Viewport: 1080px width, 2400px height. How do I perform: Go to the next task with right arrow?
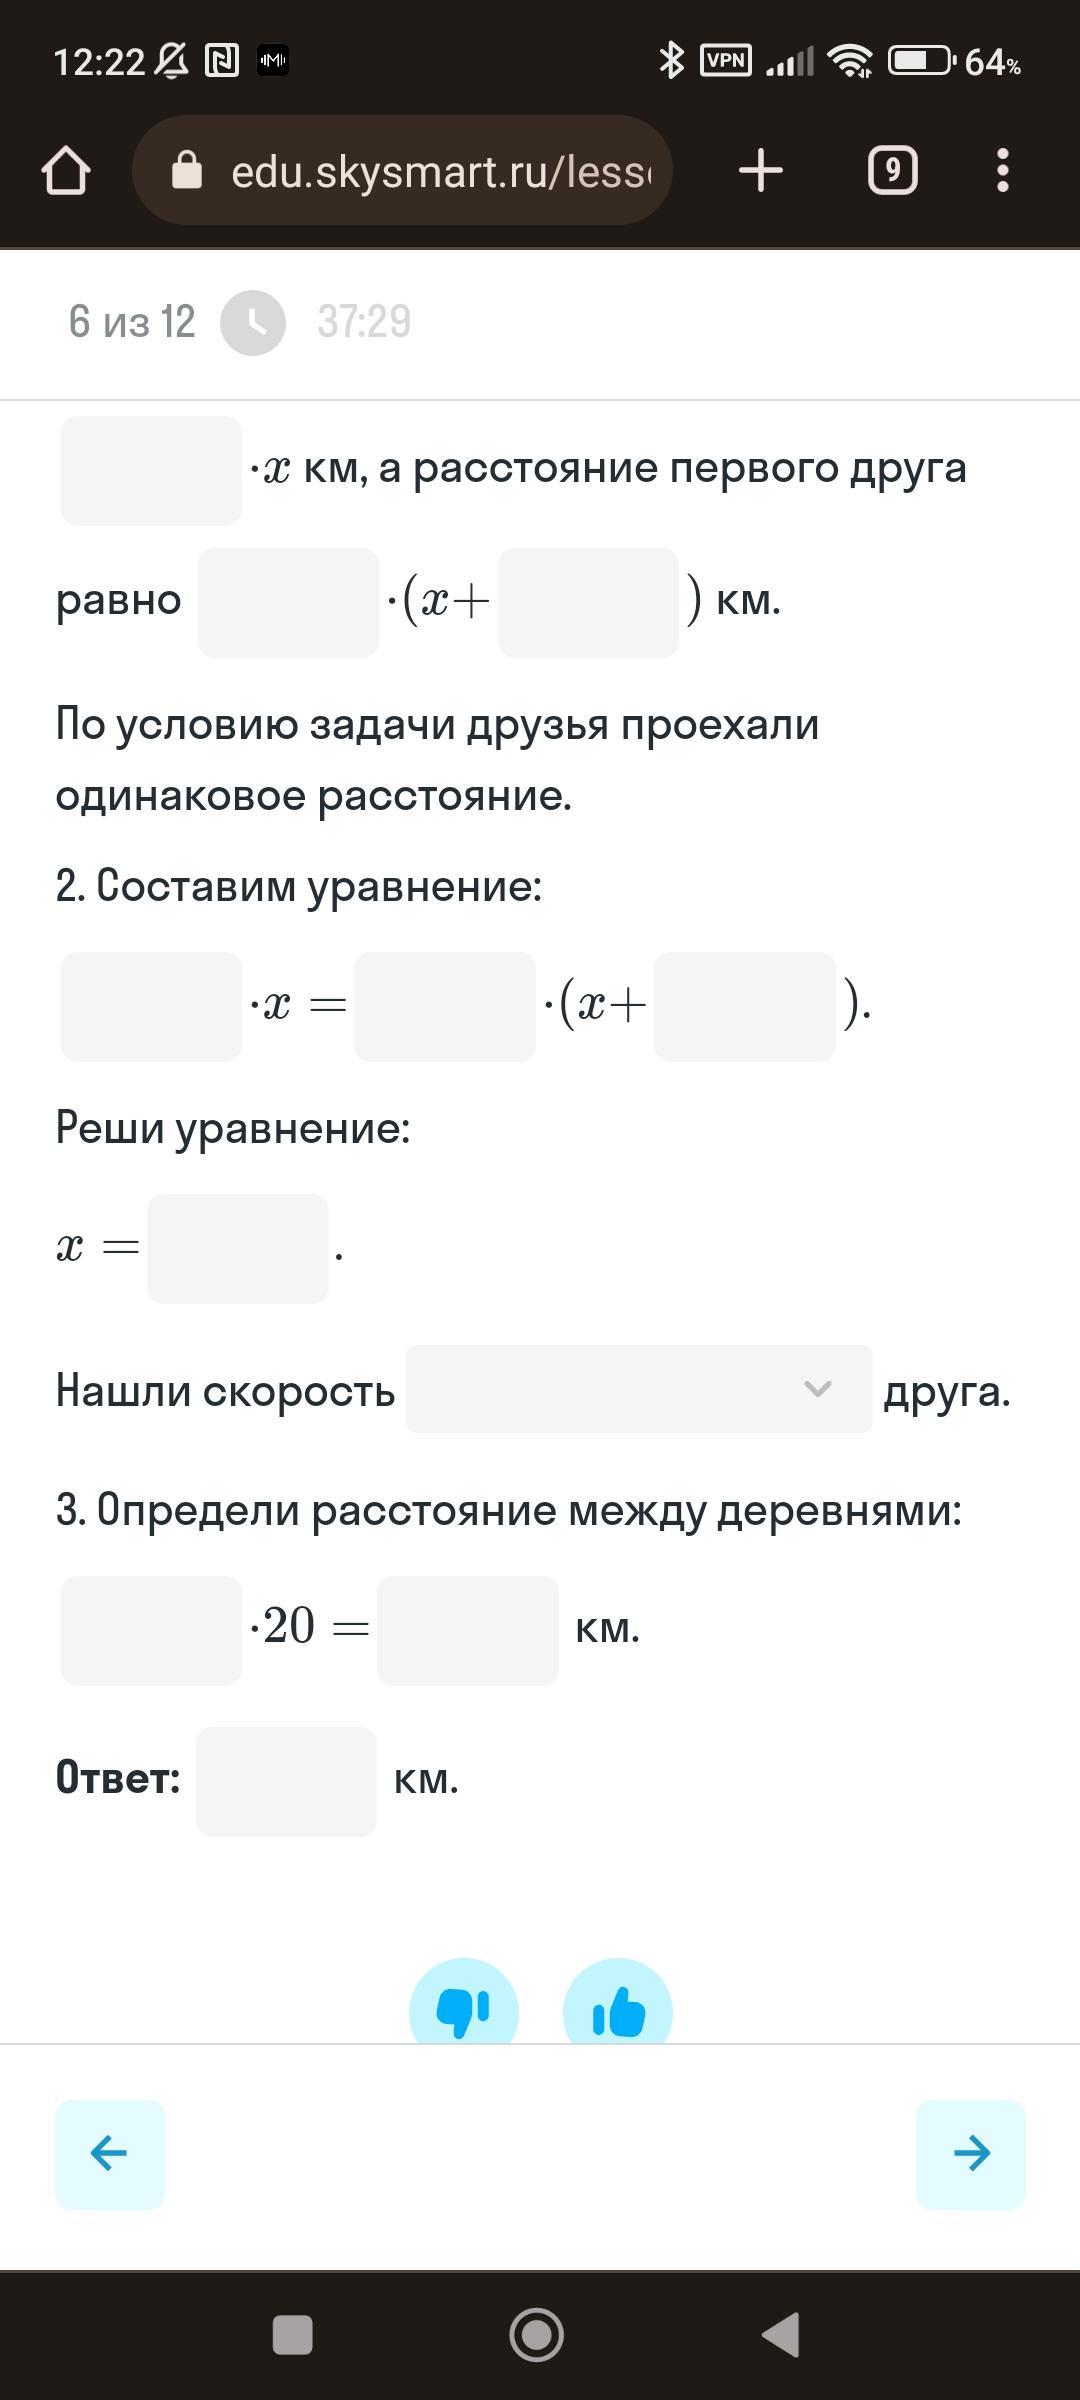(x=971, y=2154)
